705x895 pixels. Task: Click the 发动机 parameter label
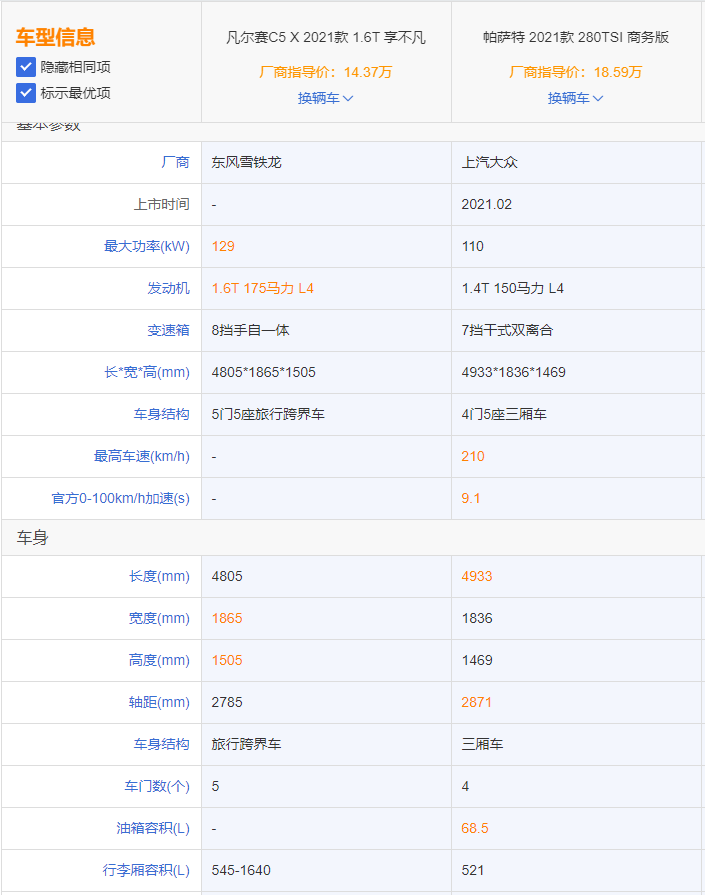[168, 288]
